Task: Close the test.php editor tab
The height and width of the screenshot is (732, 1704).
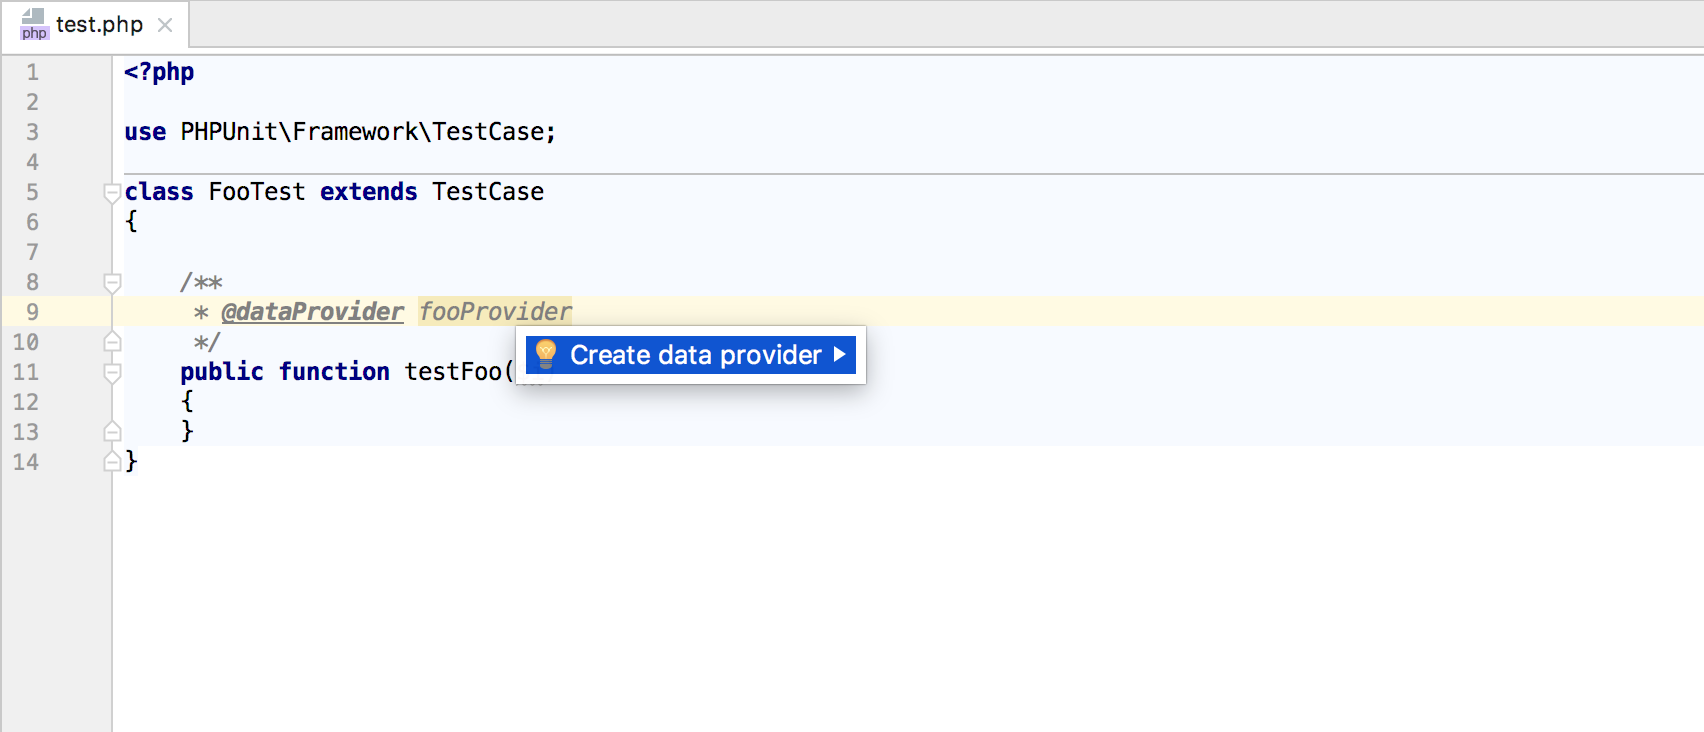Action: (165, 25)
